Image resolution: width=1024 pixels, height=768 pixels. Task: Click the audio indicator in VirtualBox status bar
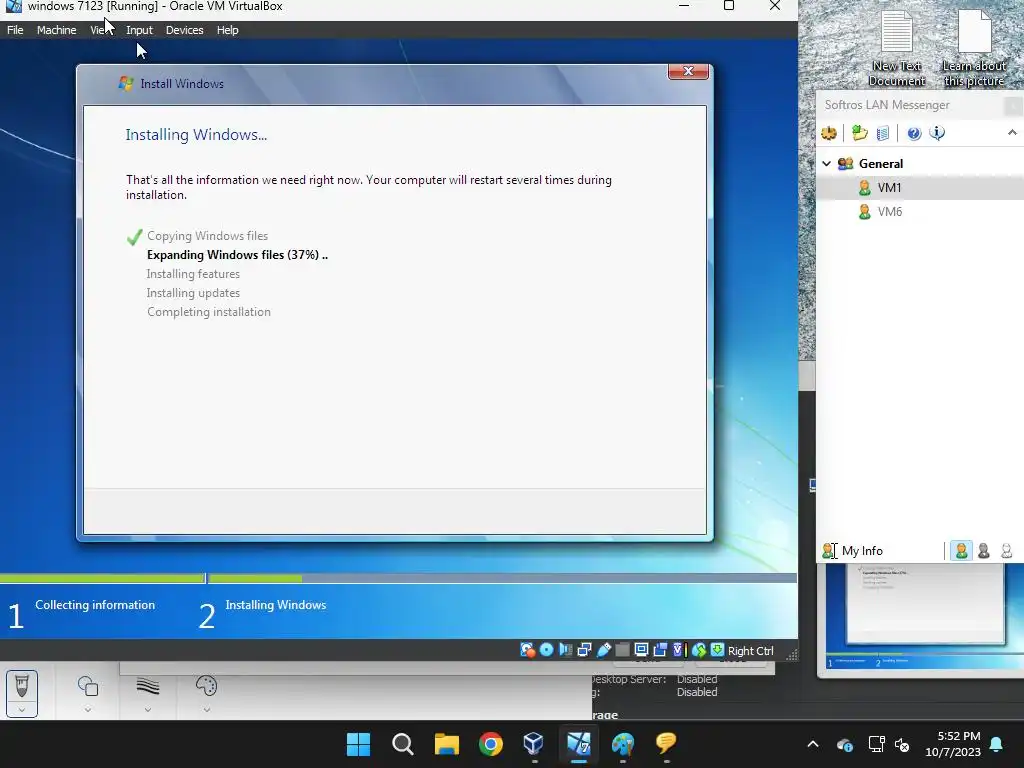click(x=566, y=650)
